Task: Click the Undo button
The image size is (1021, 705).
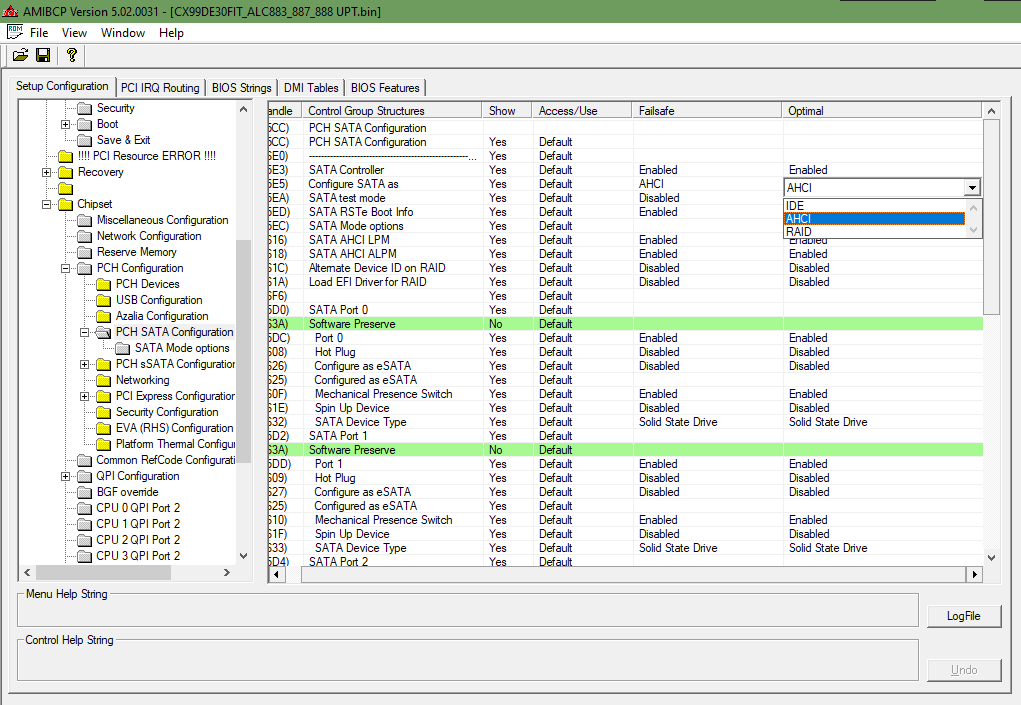Action: point(964,670)
